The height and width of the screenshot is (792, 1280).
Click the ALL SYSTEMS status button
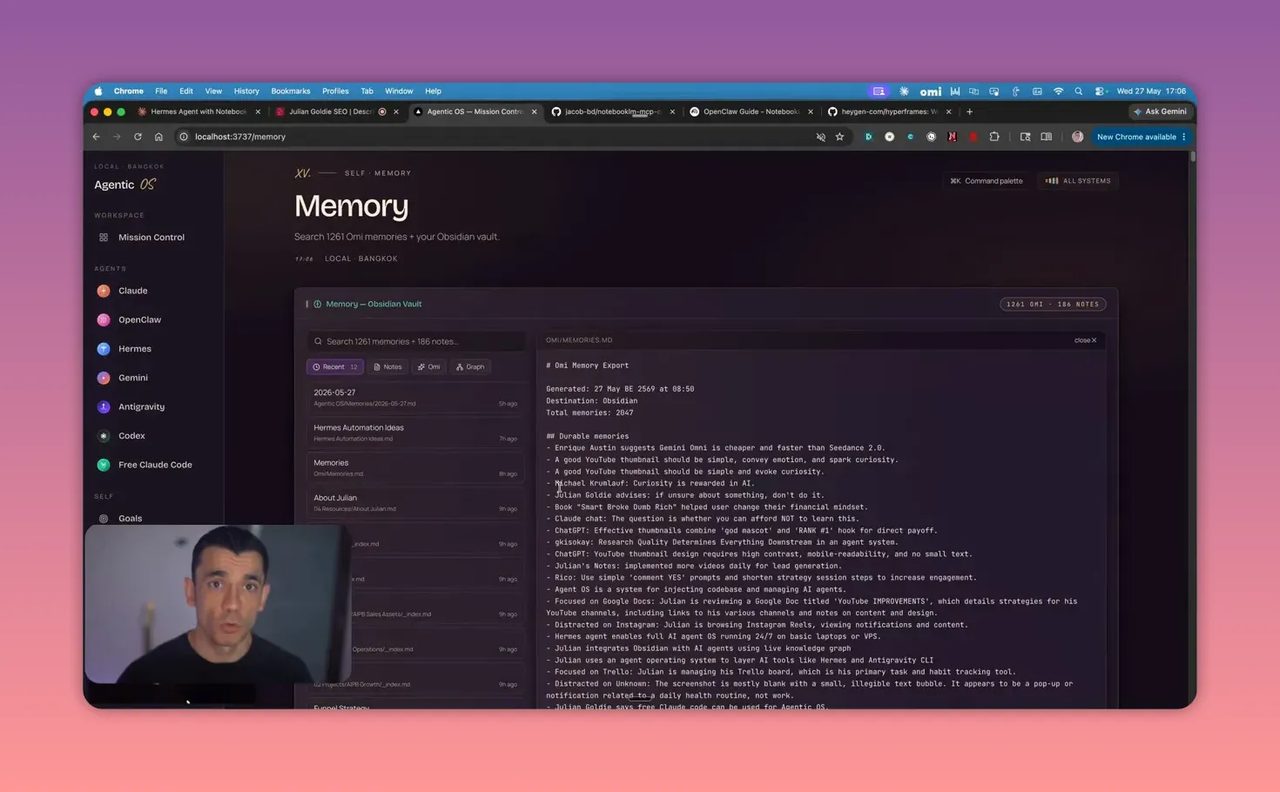(x=1077, y=181)
